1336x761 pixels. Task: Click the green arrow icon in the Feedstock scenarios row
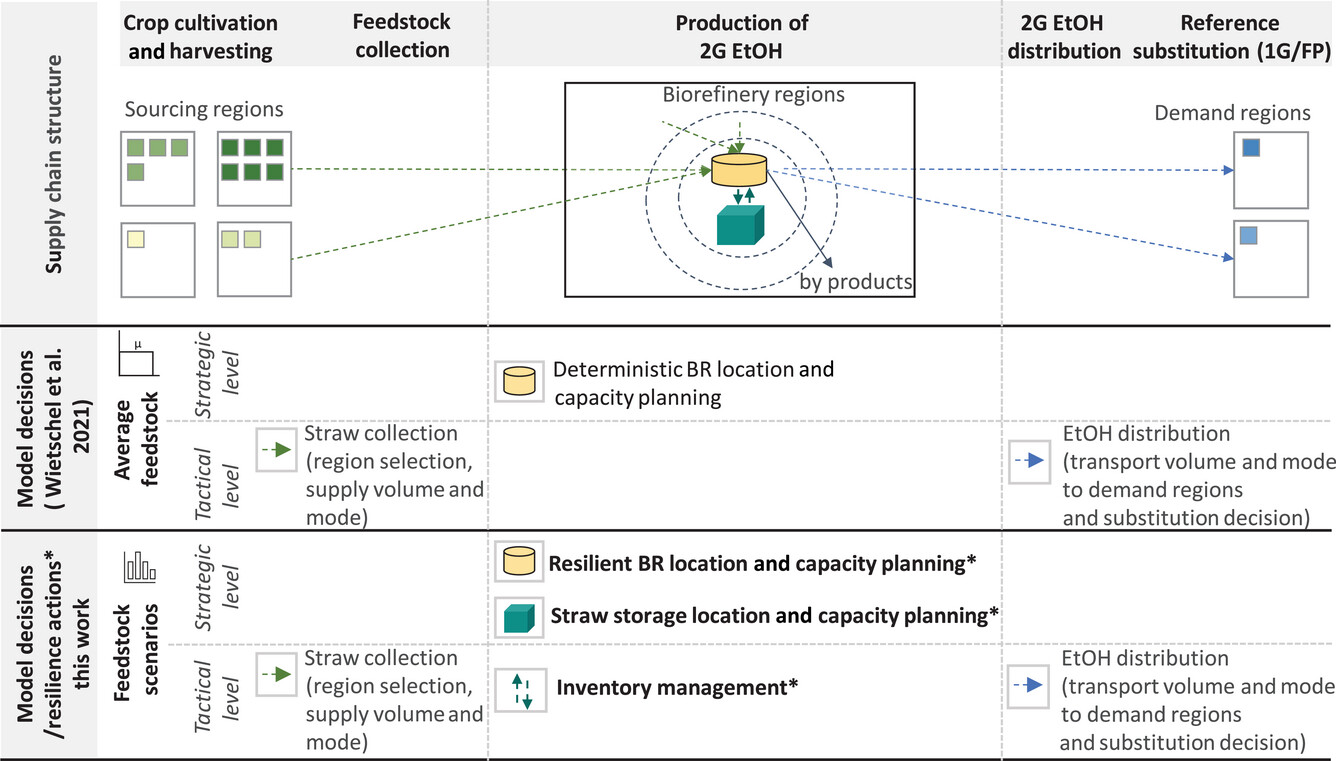point(274,674)
